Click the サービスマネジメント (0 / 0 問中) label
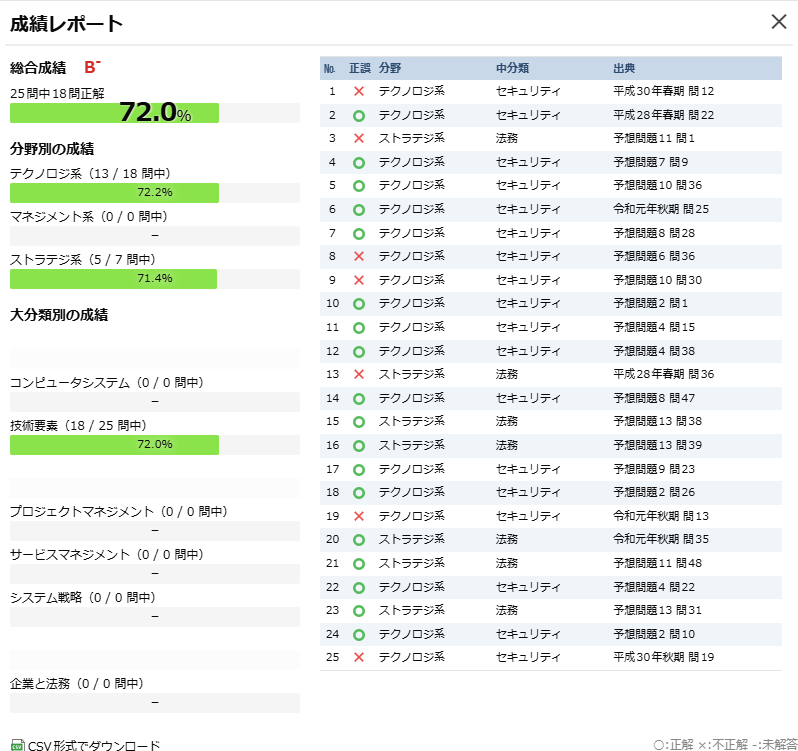This screenshot has height=751, width=798. 107,554
